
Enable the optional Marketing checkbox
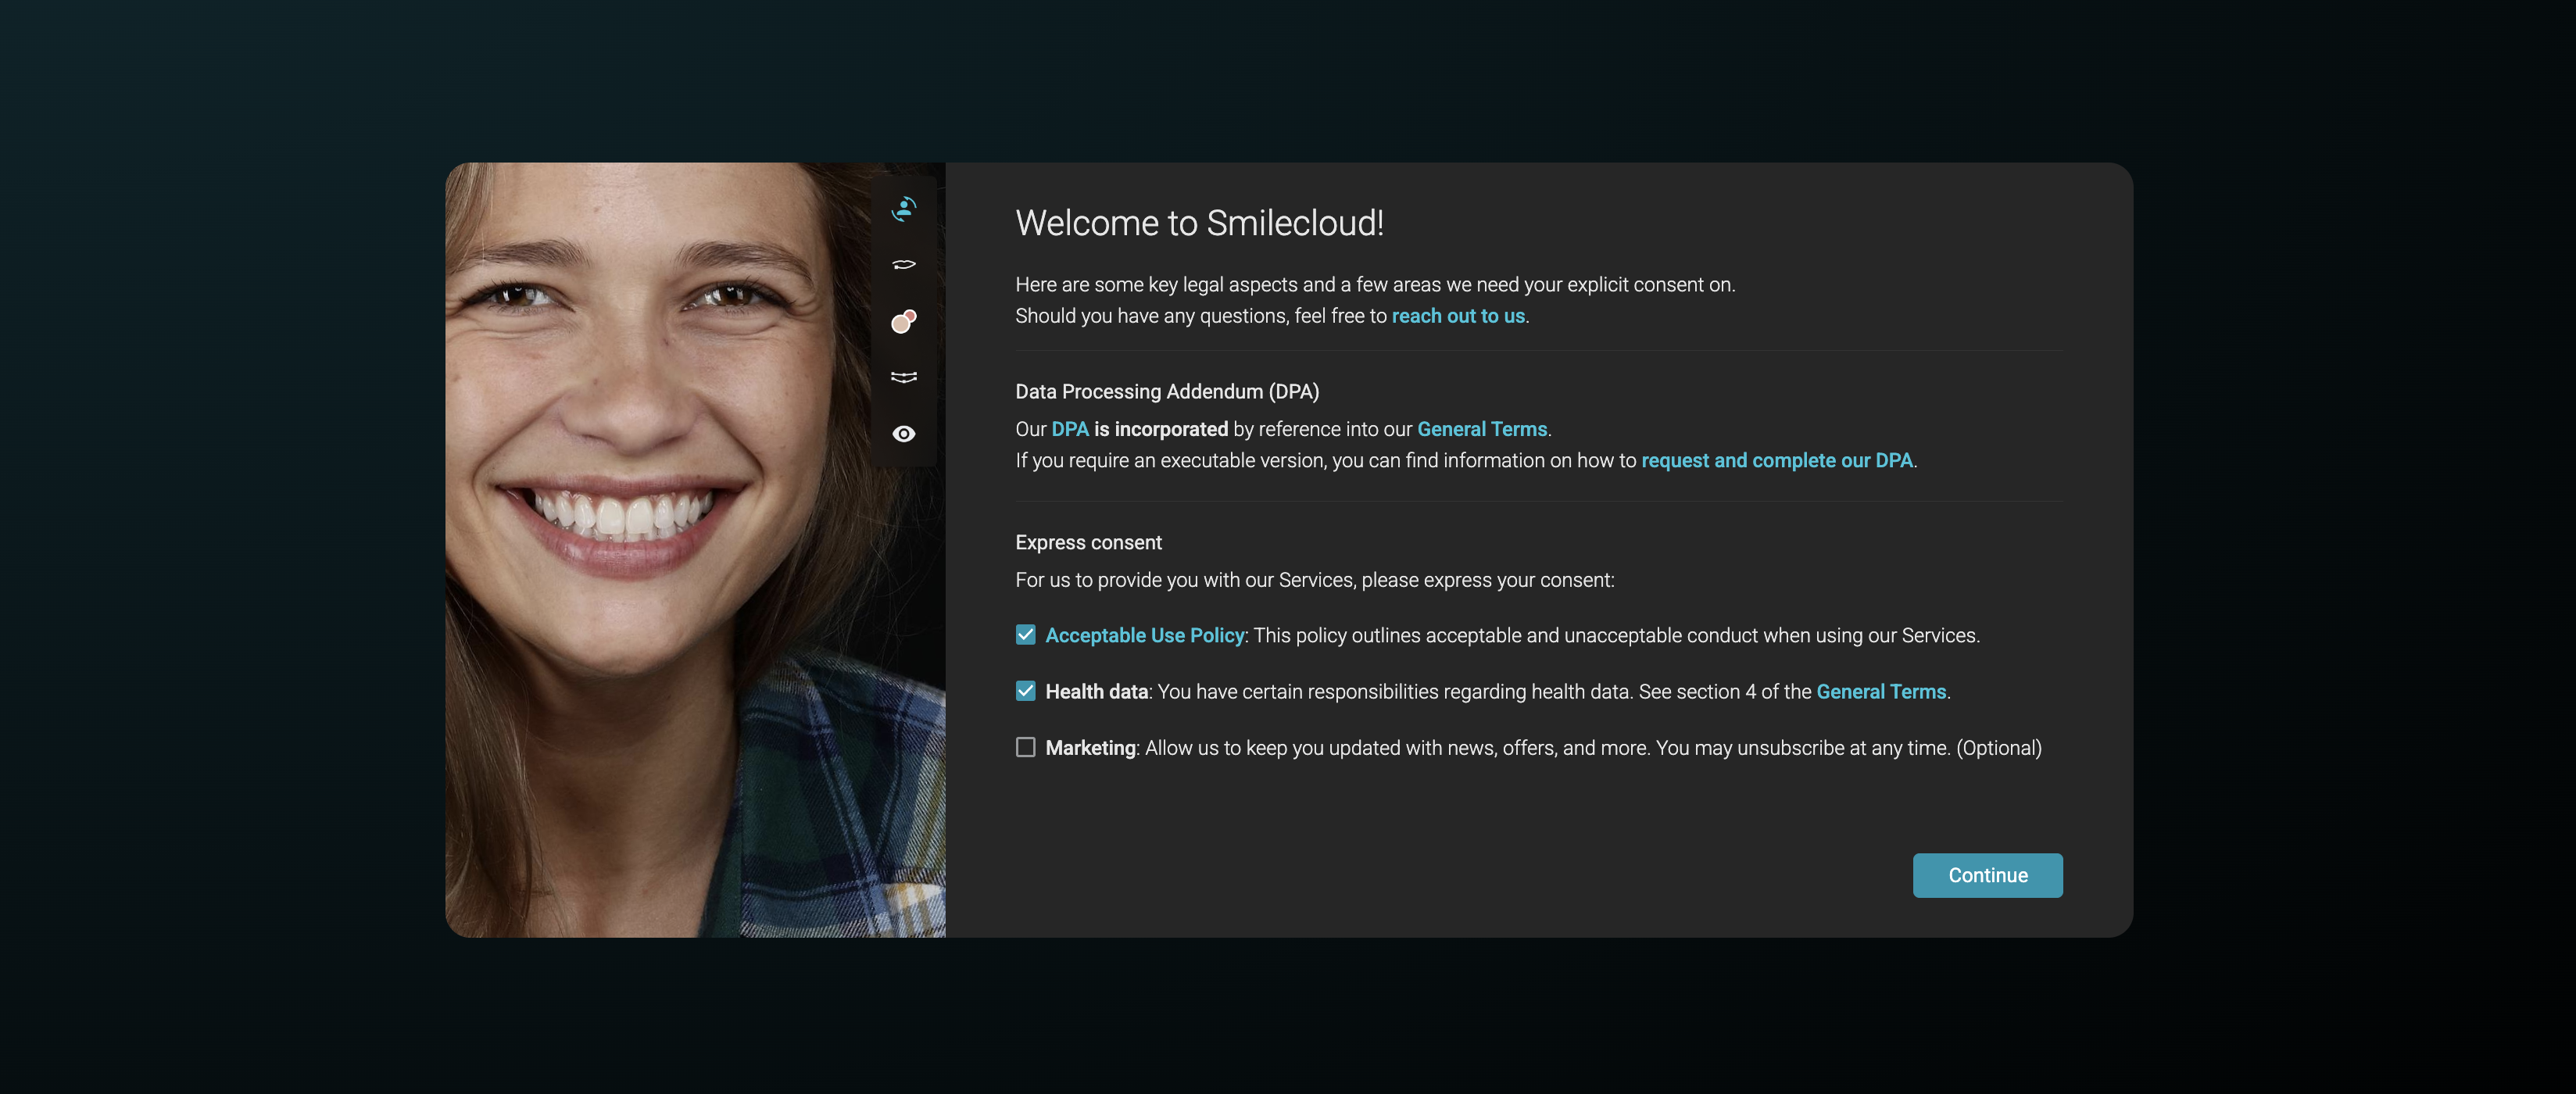point(1025,747)
